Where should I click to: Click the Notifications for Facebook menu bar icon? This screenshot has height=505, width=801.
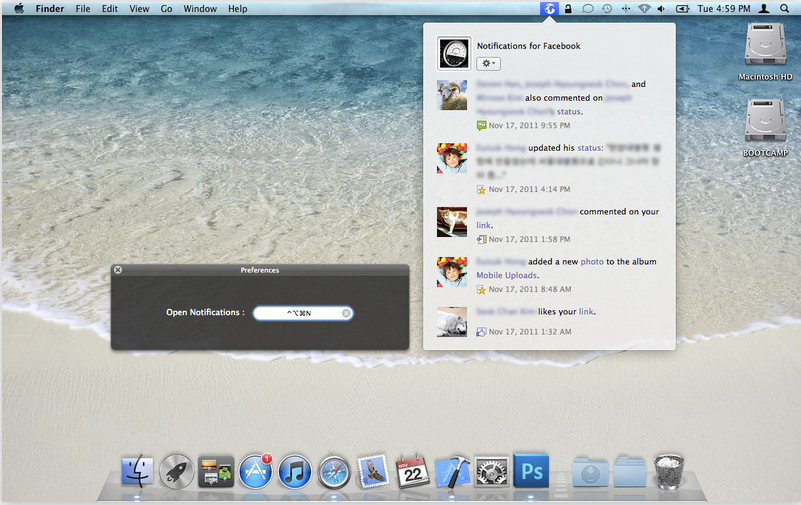click(549, 8)
